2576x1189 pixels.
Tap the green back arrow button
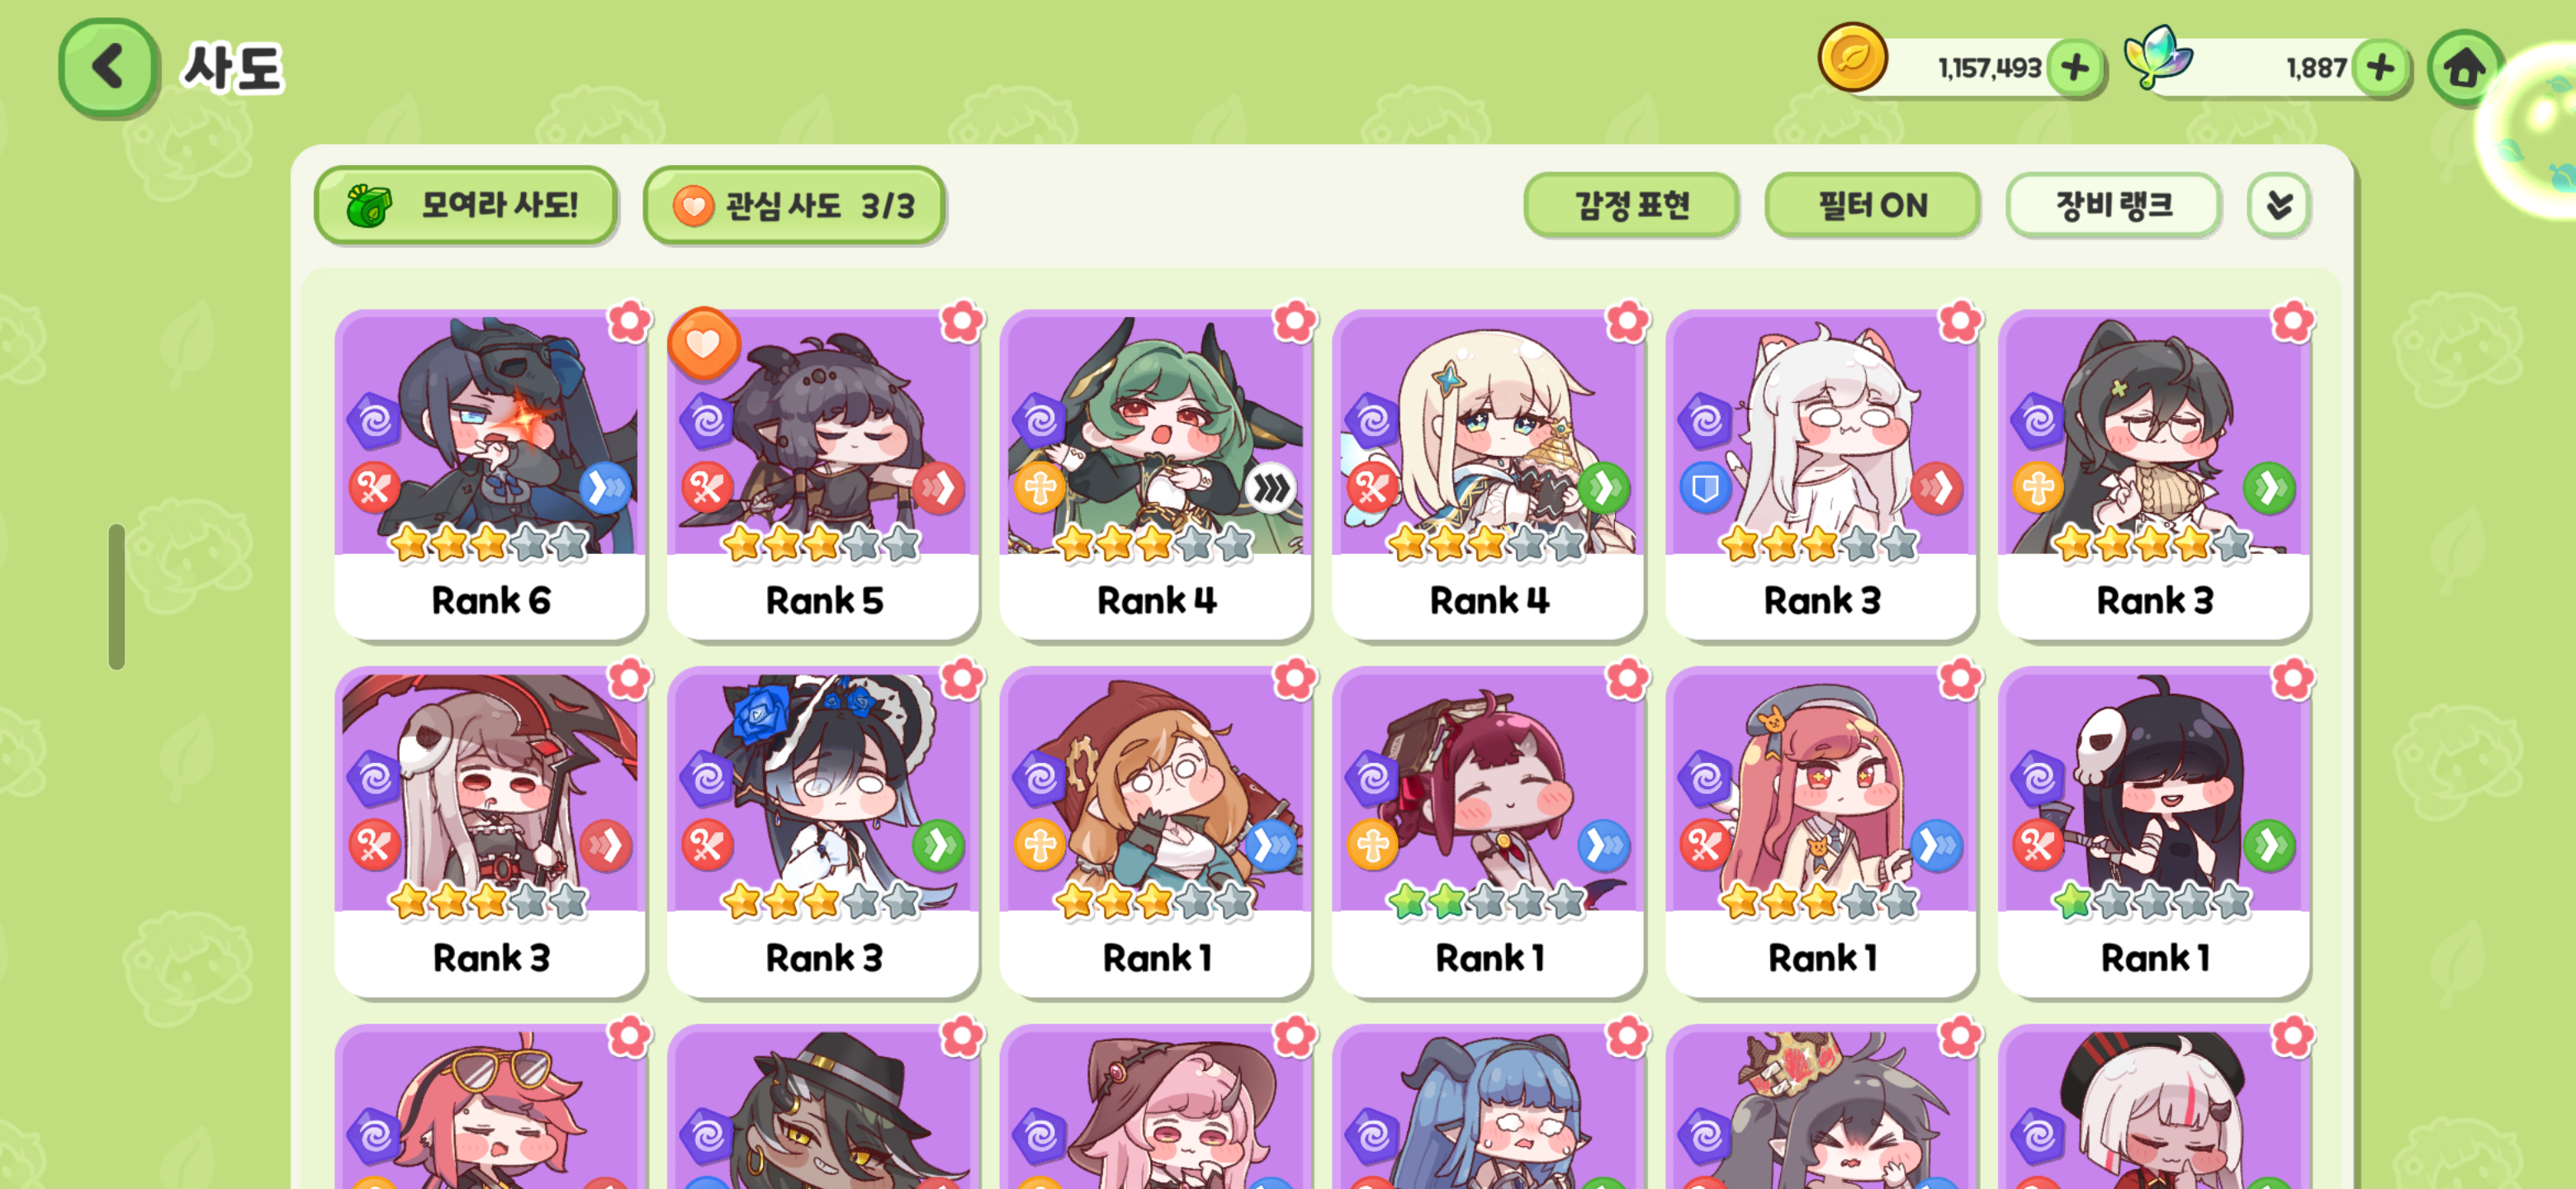click(108, 68)
